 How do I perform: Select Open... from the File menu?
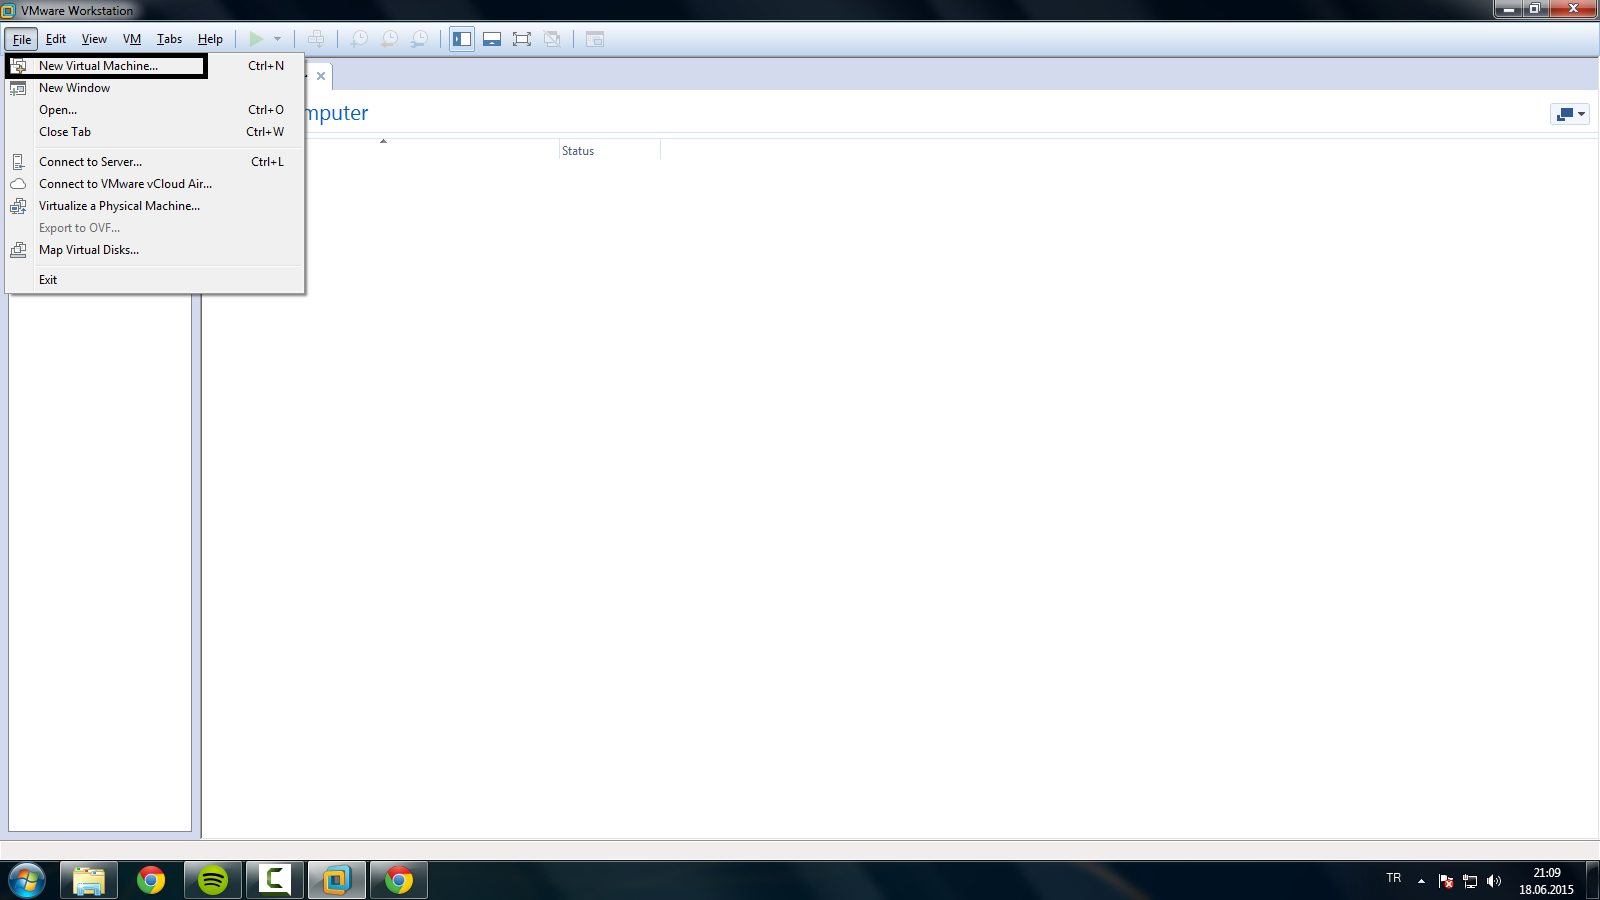(x=155, y=110)
